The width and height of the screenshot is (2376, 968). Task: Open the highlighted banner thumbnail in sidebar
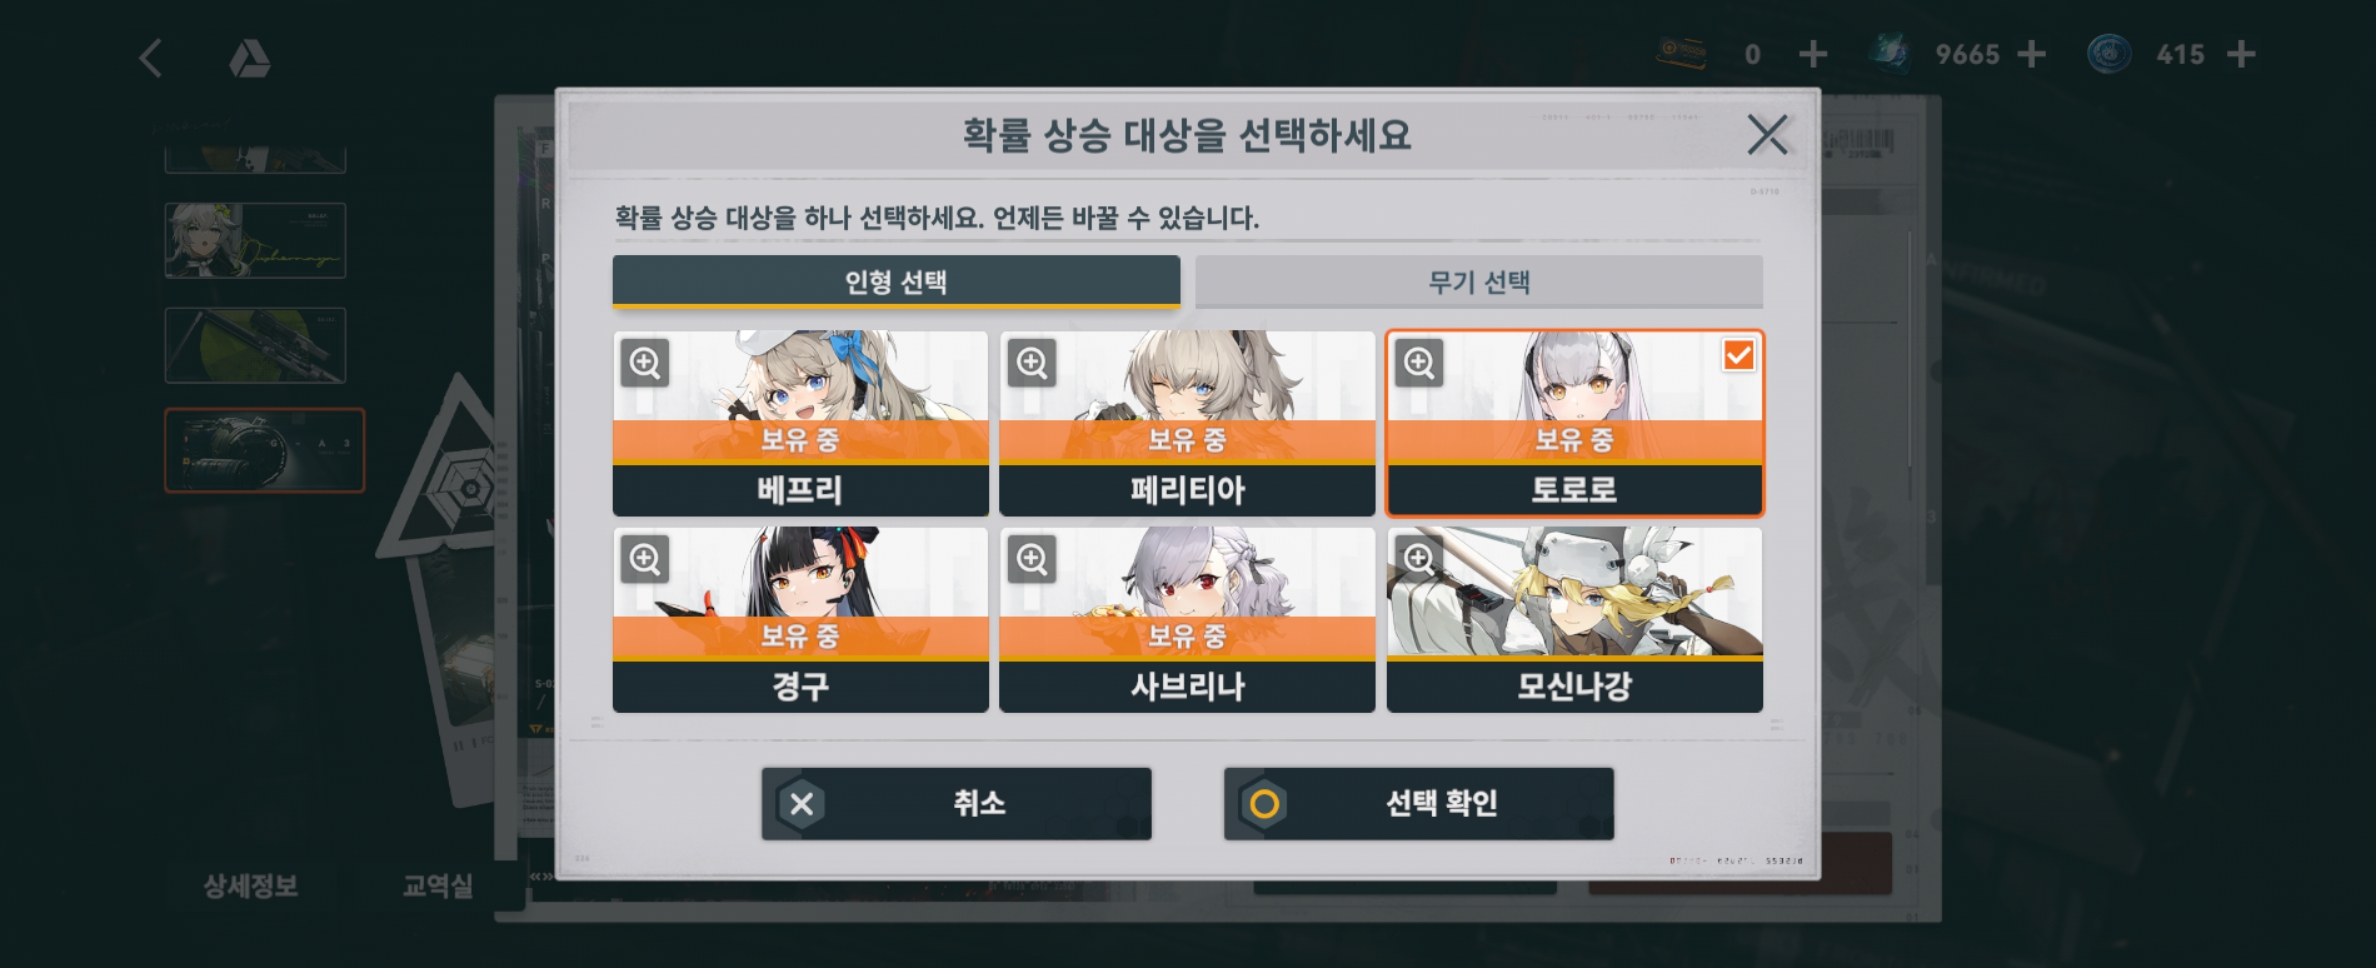click(264, 450)
